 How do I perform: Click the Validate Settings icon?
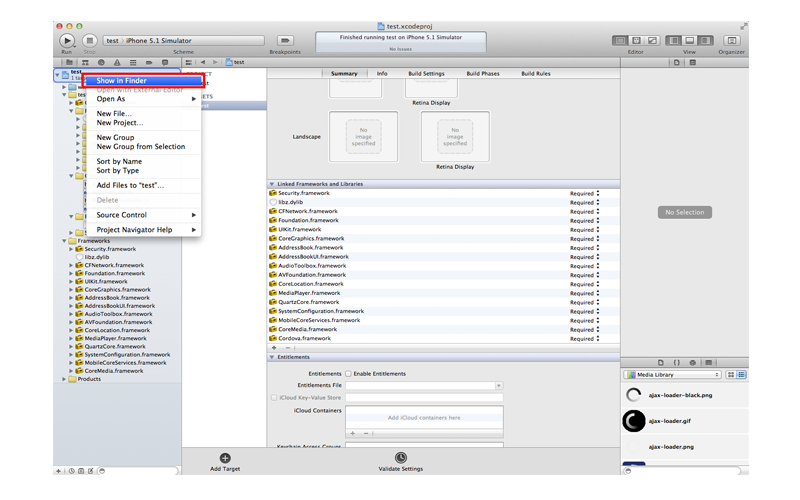[x=400, y=458]
